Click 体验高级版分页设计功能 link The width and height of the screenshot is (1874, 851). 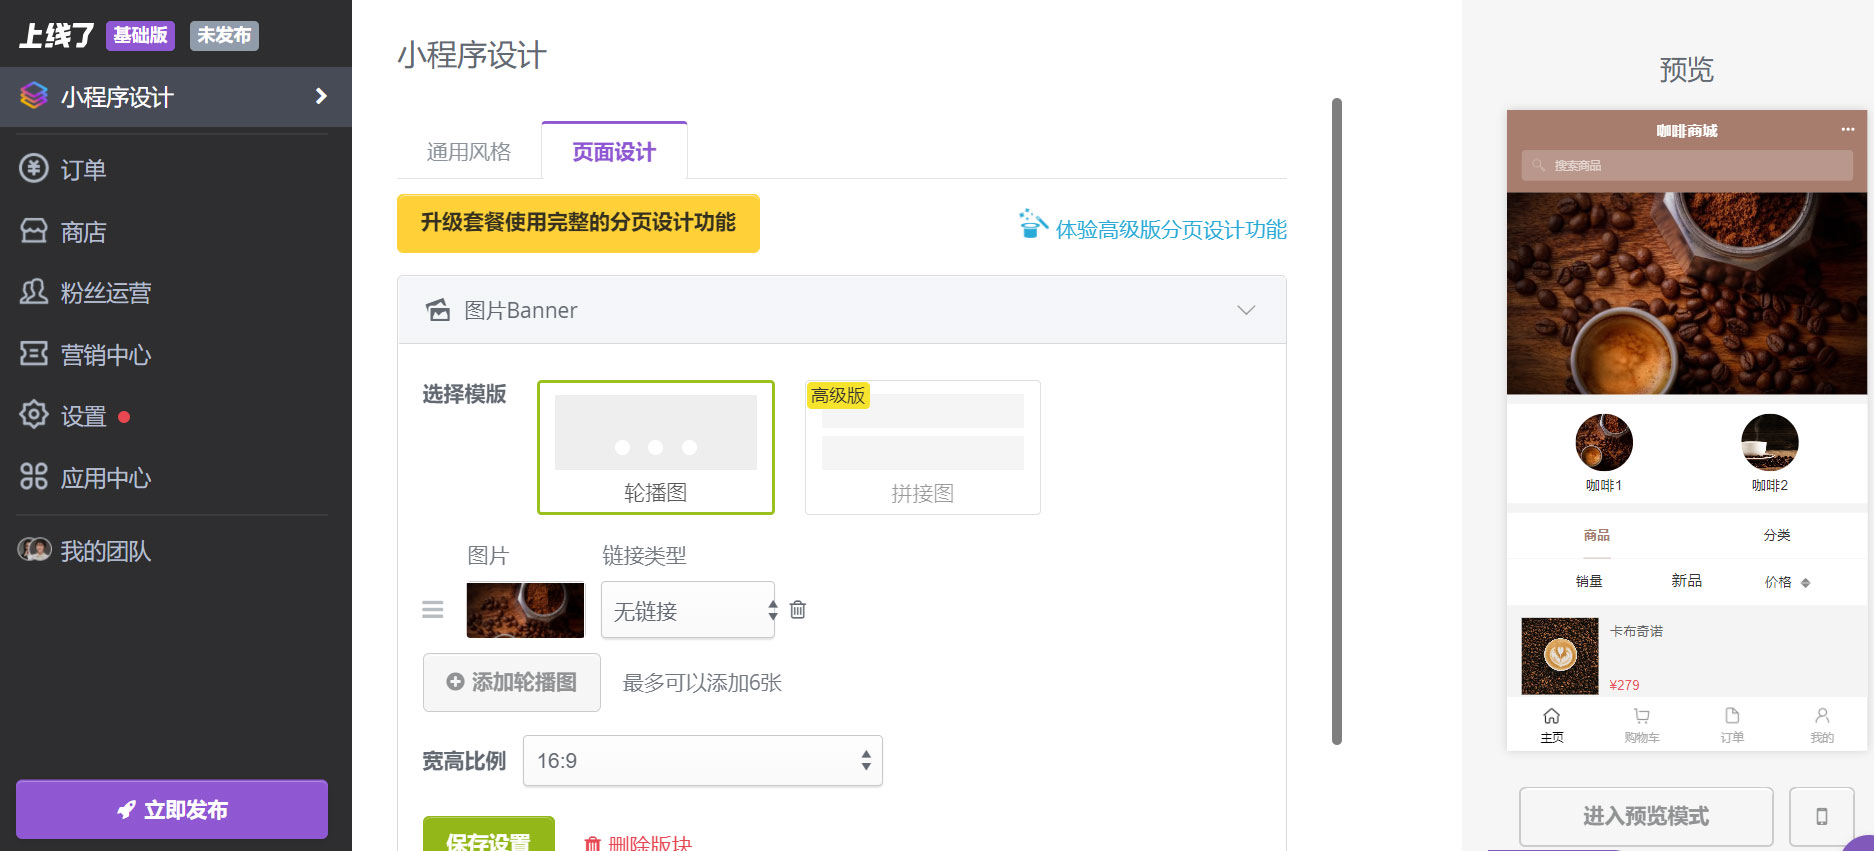coord(1170,230)
